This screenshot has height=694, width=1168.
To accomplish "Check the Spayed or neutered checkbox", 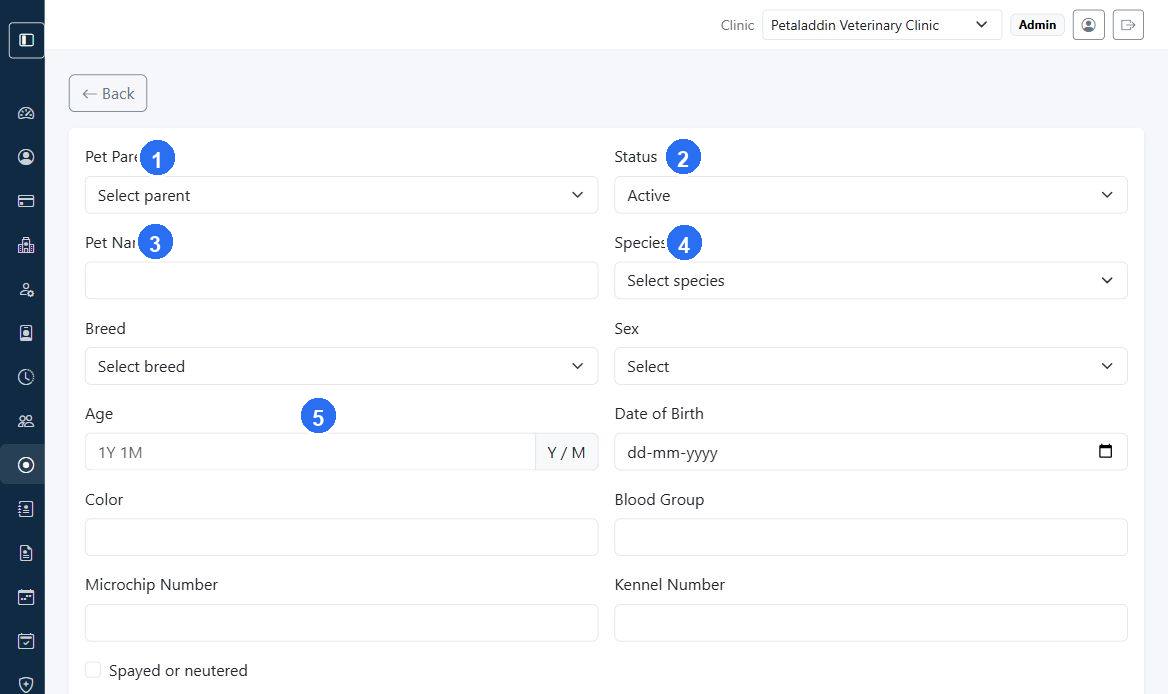I will coord(93,669).
